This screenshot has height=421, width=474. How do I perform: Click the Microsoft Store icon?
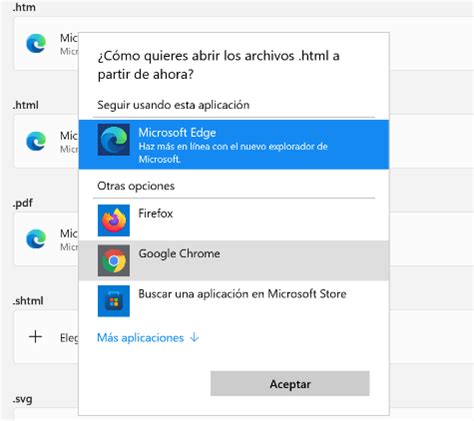tap(114, 301)
